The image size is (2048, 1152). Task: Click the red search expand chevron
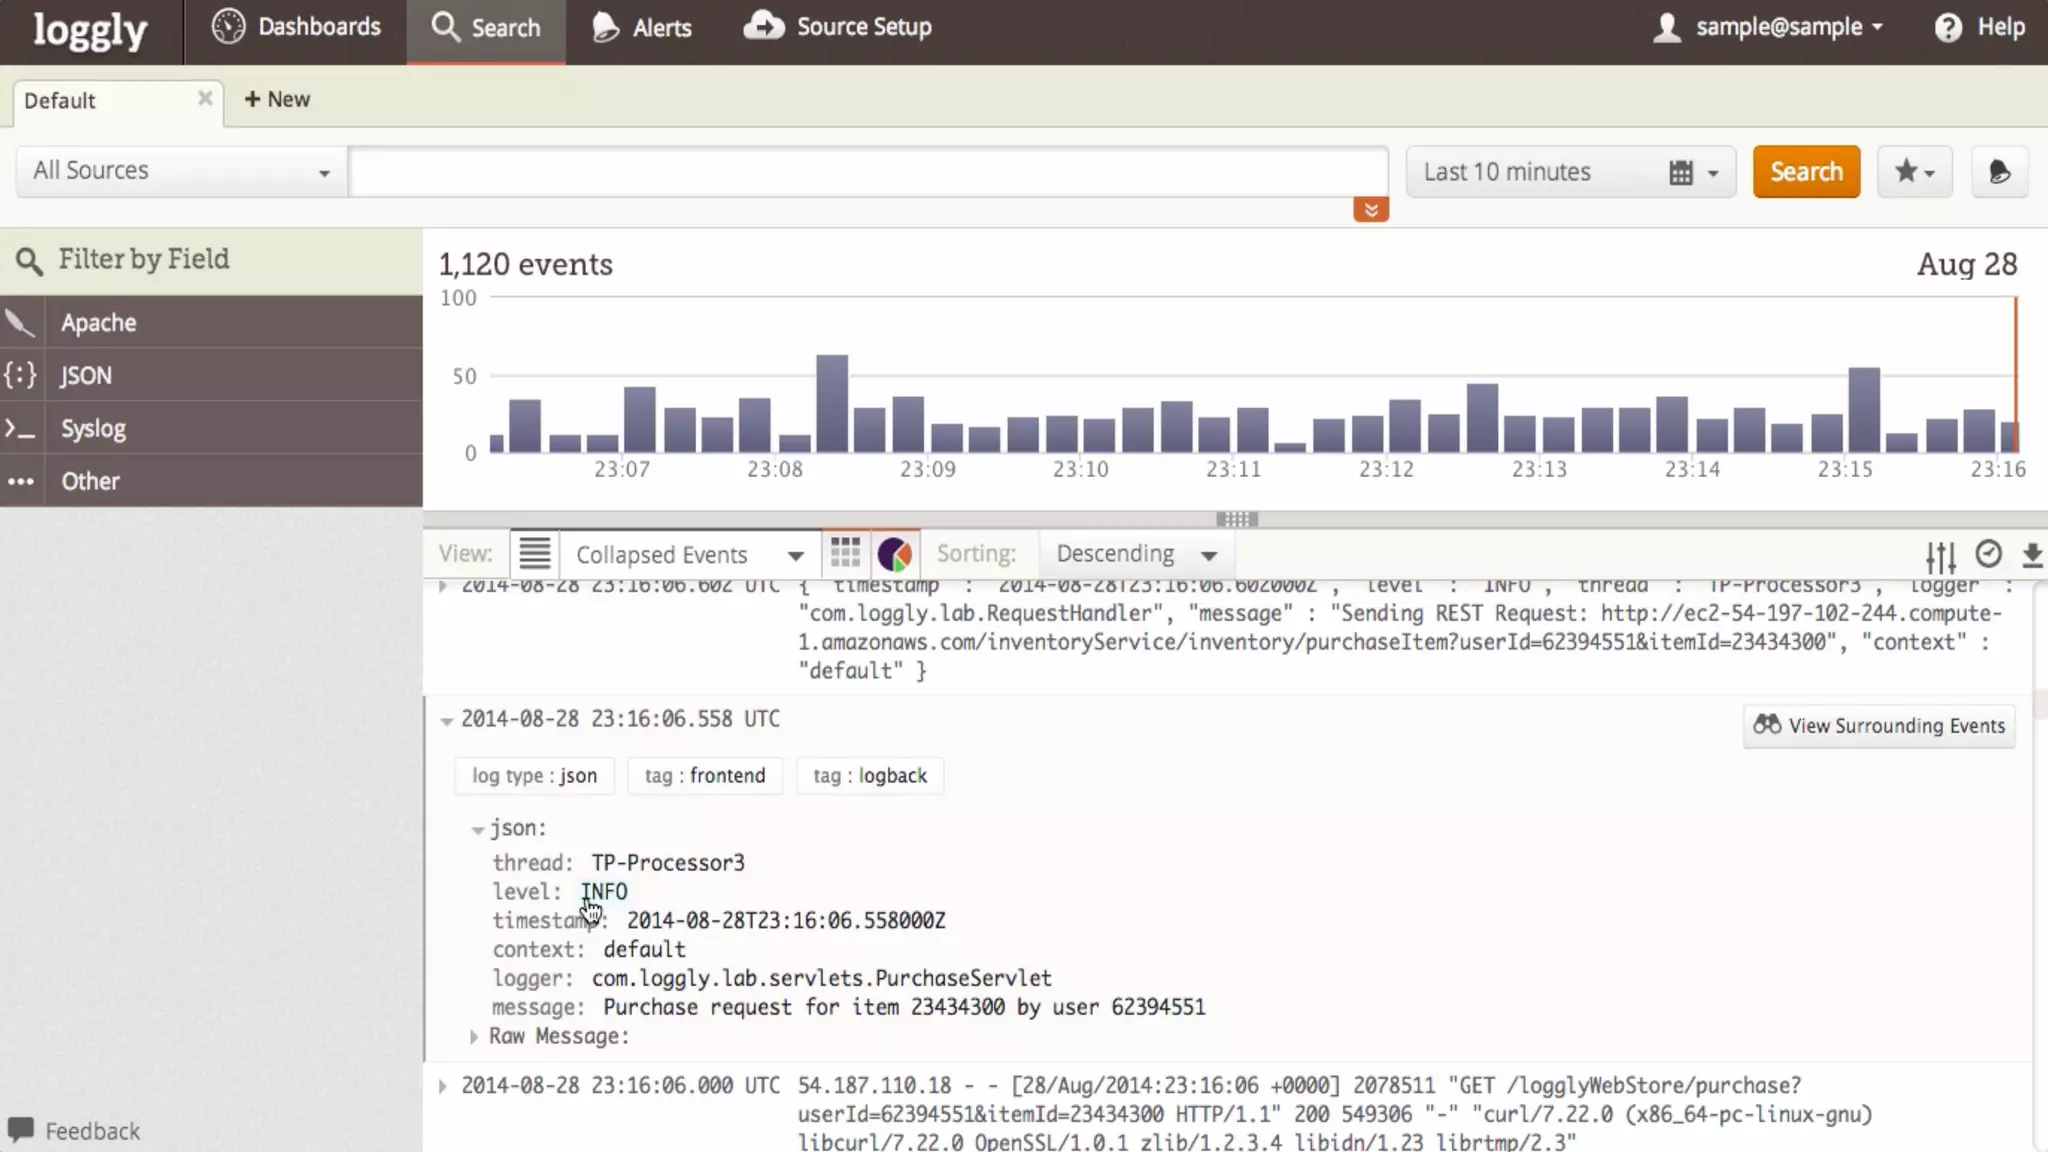click(1371, 209)
